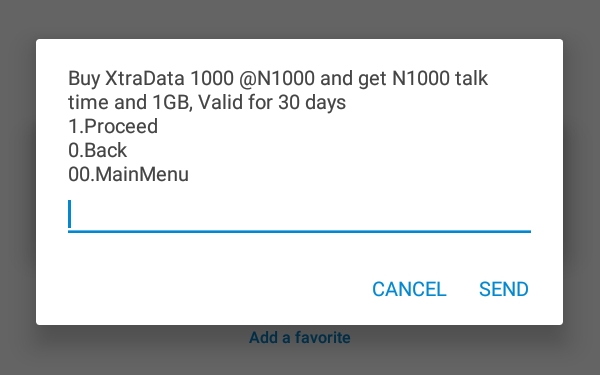Click the blank dialog area between input and buttons
This screenshot has width=600, height=375.
[299, 253]
